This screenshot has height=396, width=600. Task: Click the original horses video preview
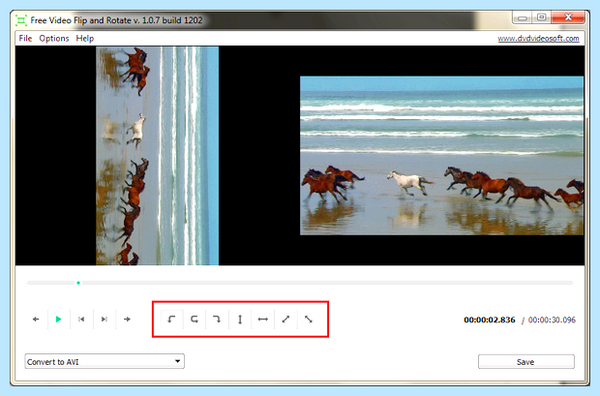tap(442, 156)
